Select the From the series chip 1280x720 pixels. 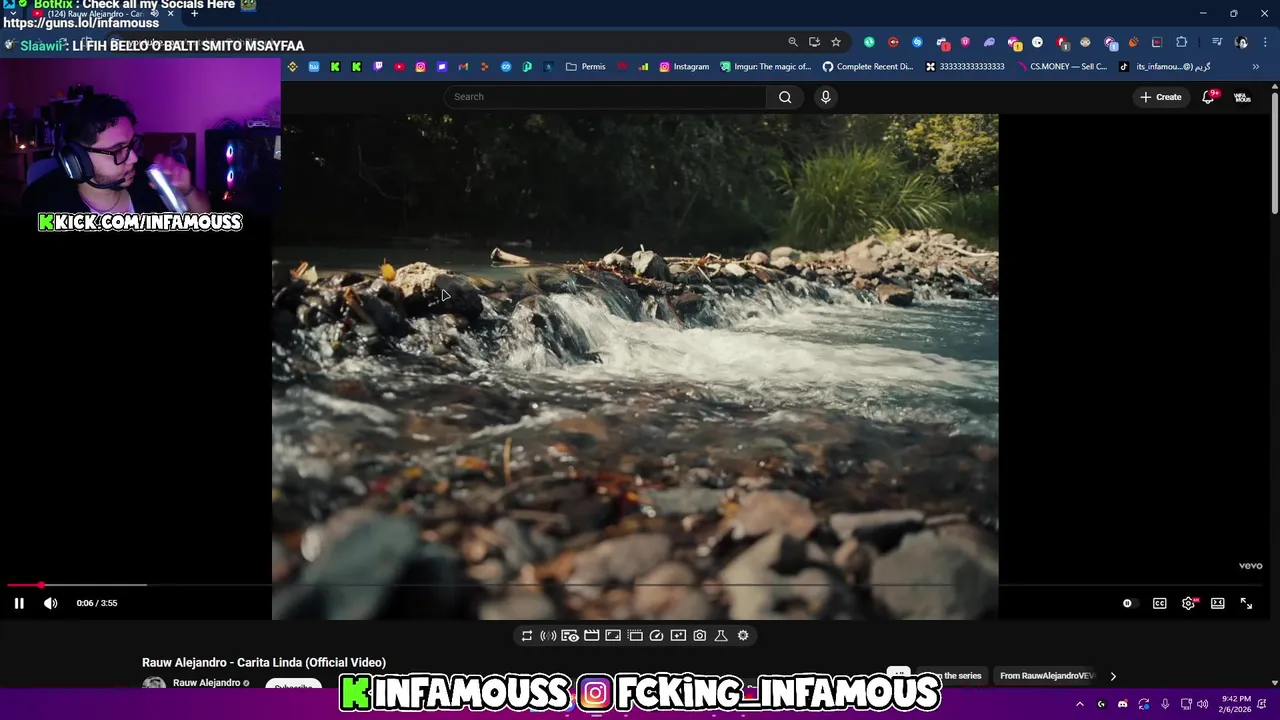(951, 676)
